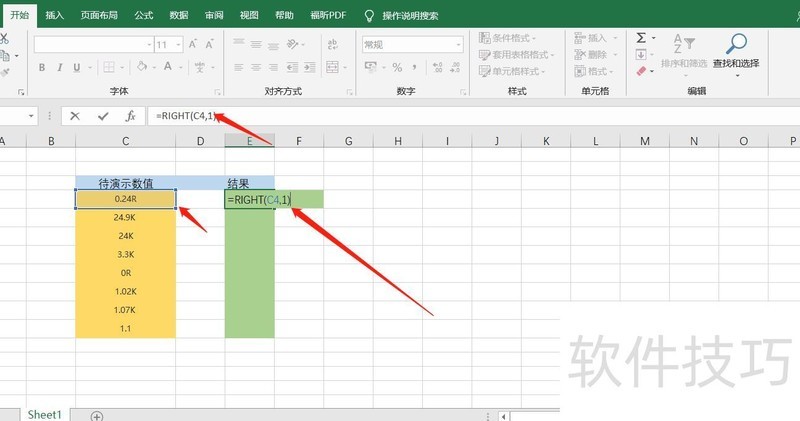Click Increase Decimal icon
This screenshot has width=800, height=421.
[437, 67]
